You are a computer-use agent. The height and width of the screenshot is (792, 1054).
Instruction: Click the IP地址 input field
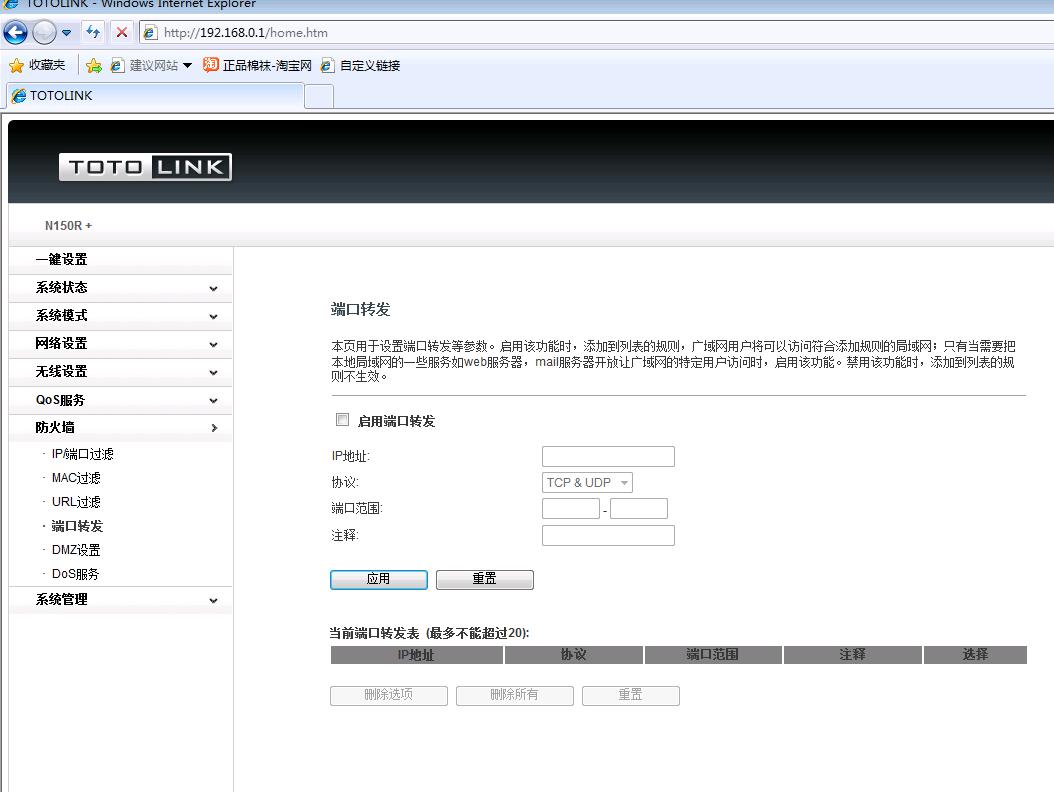pyautogui.click(x=608, y=457)
